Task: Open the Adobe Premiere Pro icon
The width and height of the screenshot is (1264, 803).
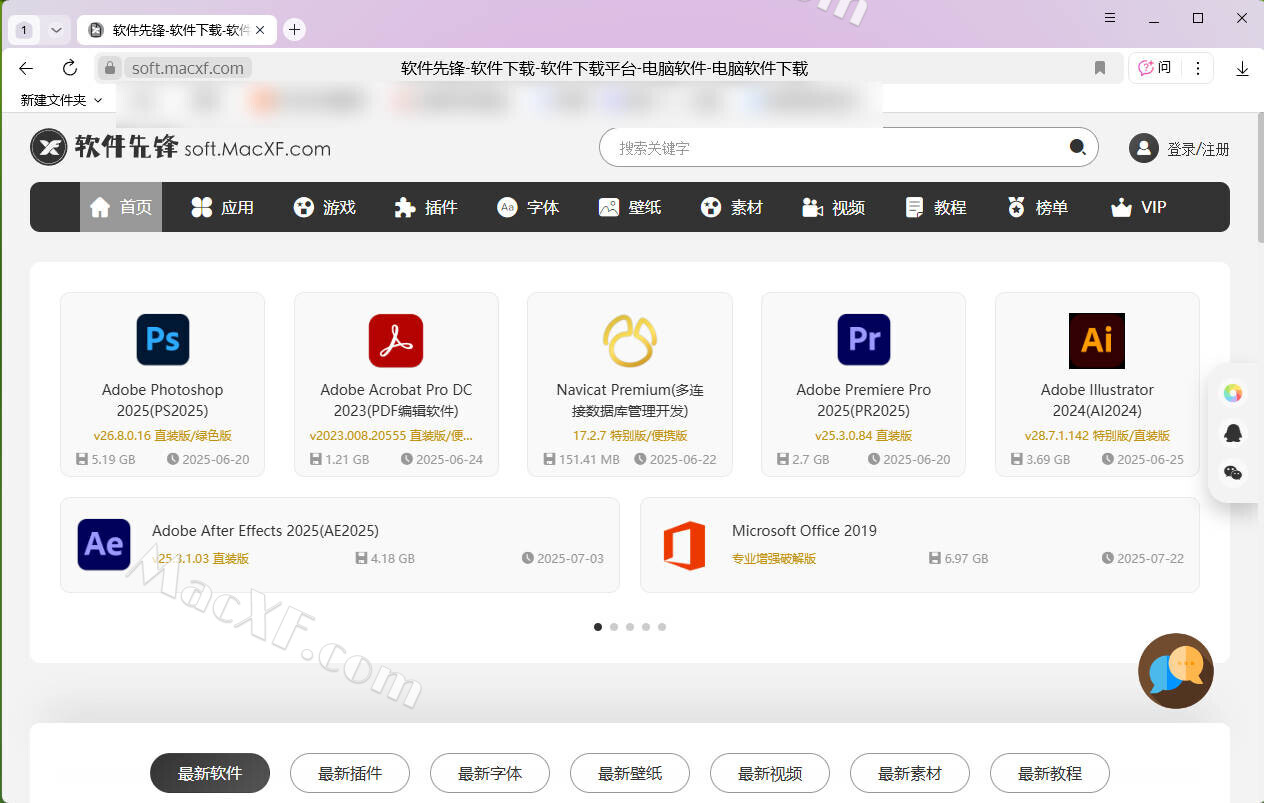Action: [864, 339]
